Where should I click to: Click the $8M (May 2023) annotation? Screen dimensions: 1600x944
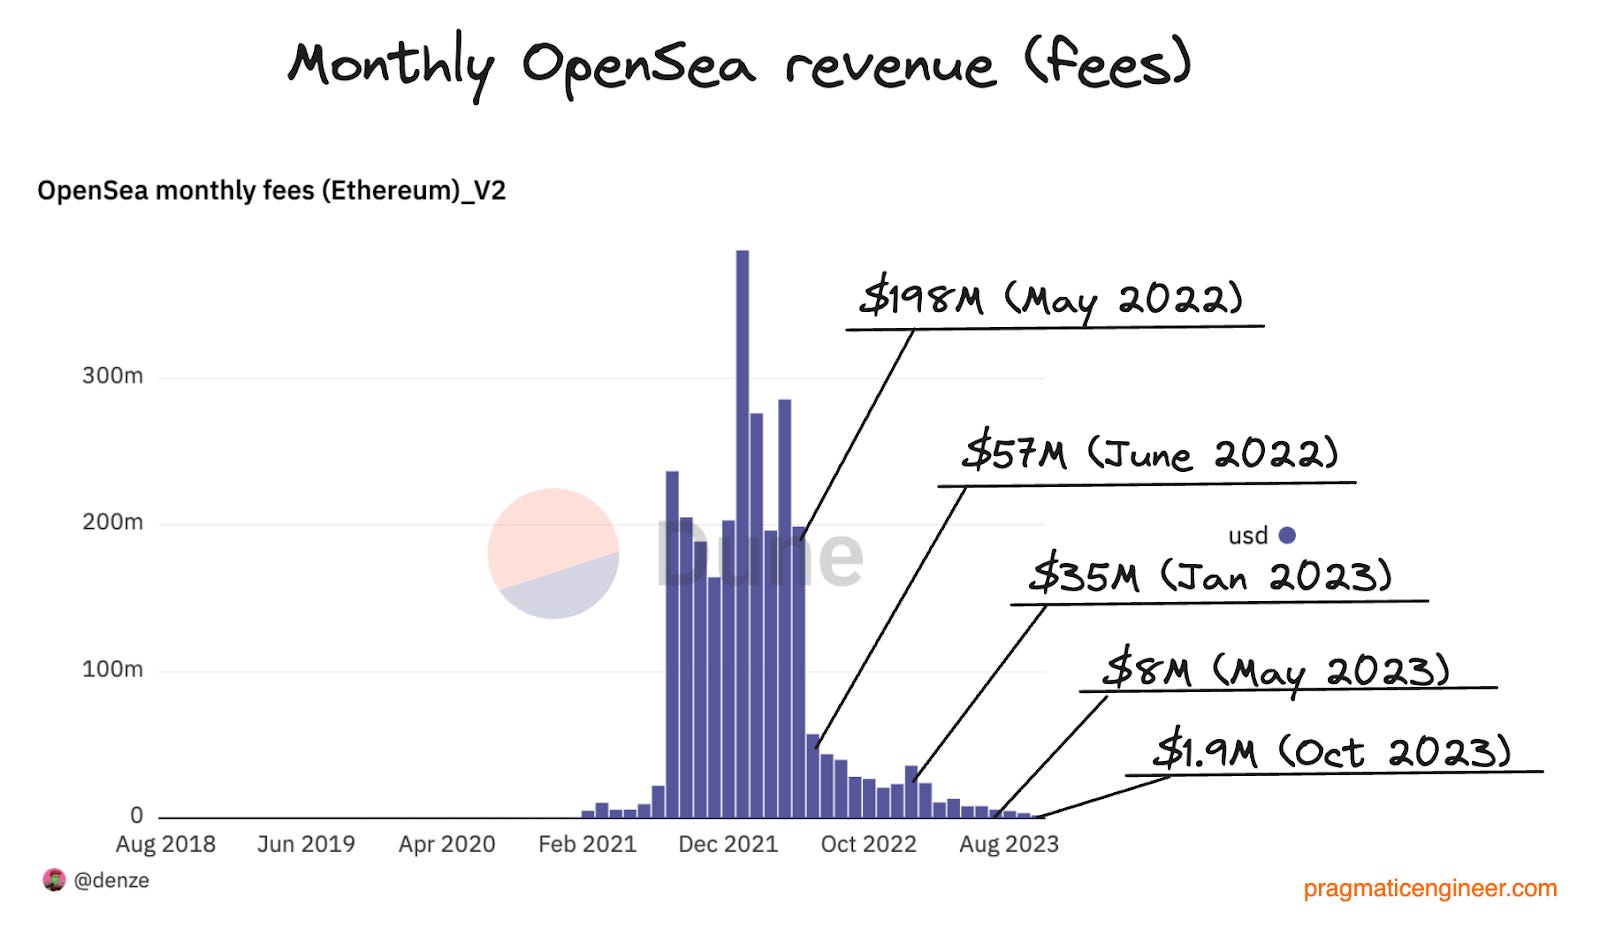1277,670
